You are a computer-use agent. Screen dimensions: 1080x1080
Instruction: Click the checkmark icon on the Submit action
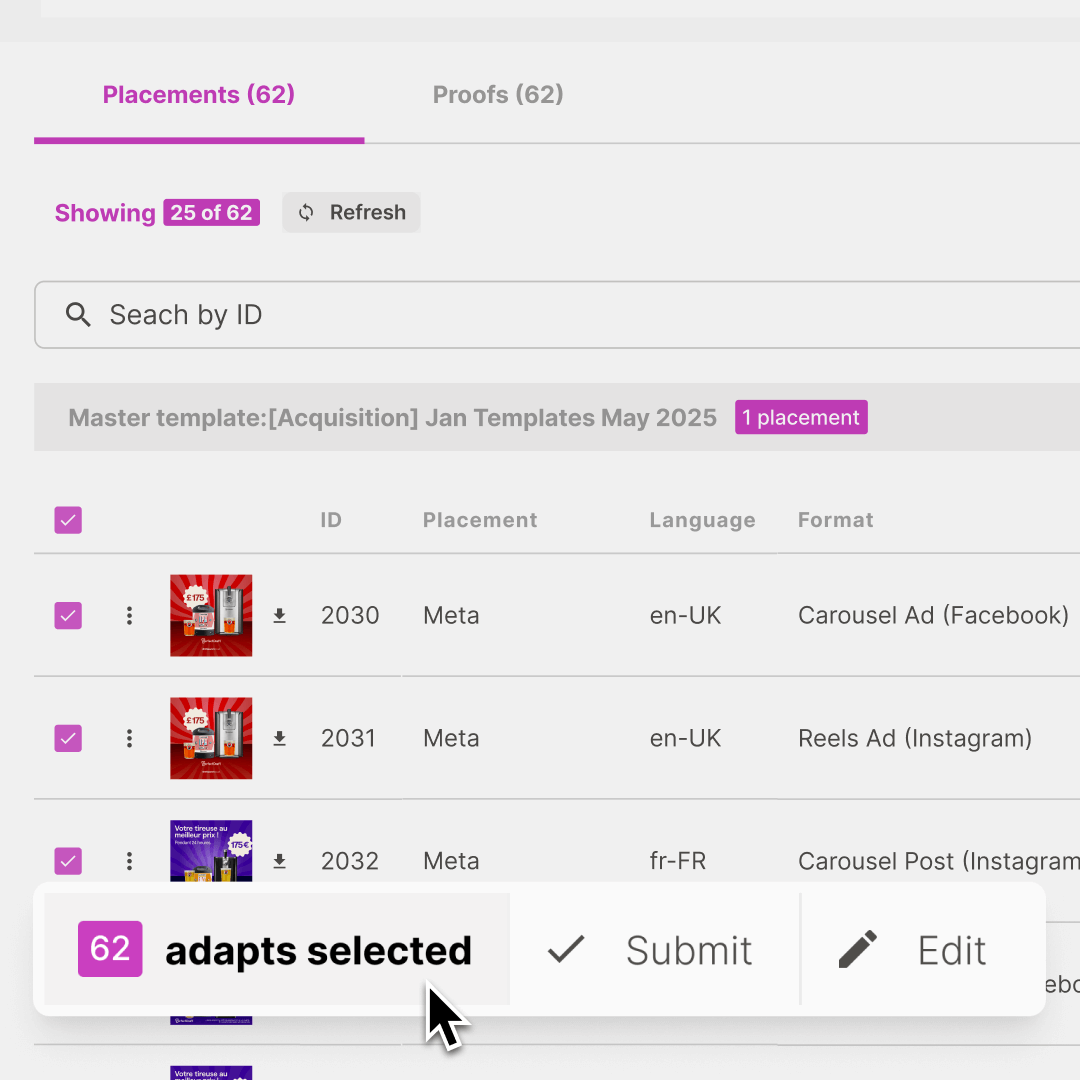pyautogui.click(x=566, y=950)
